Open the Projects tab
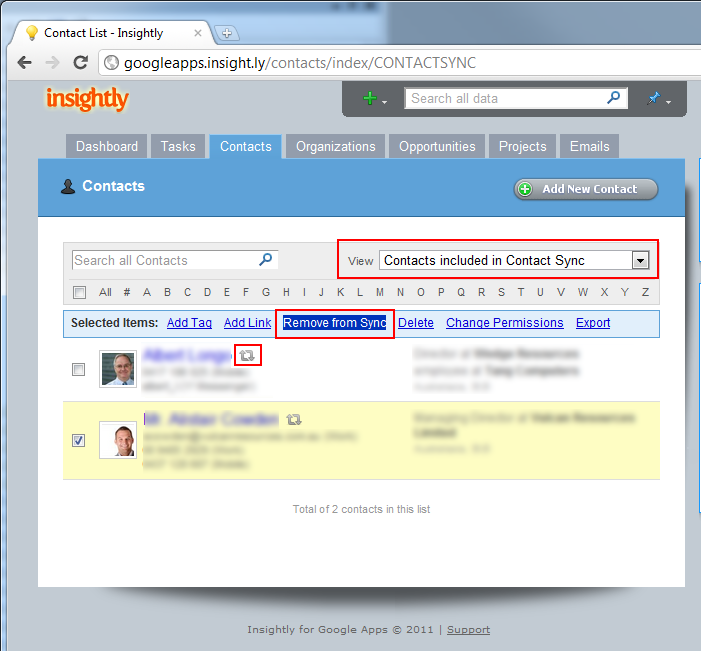 click(522, 146)
